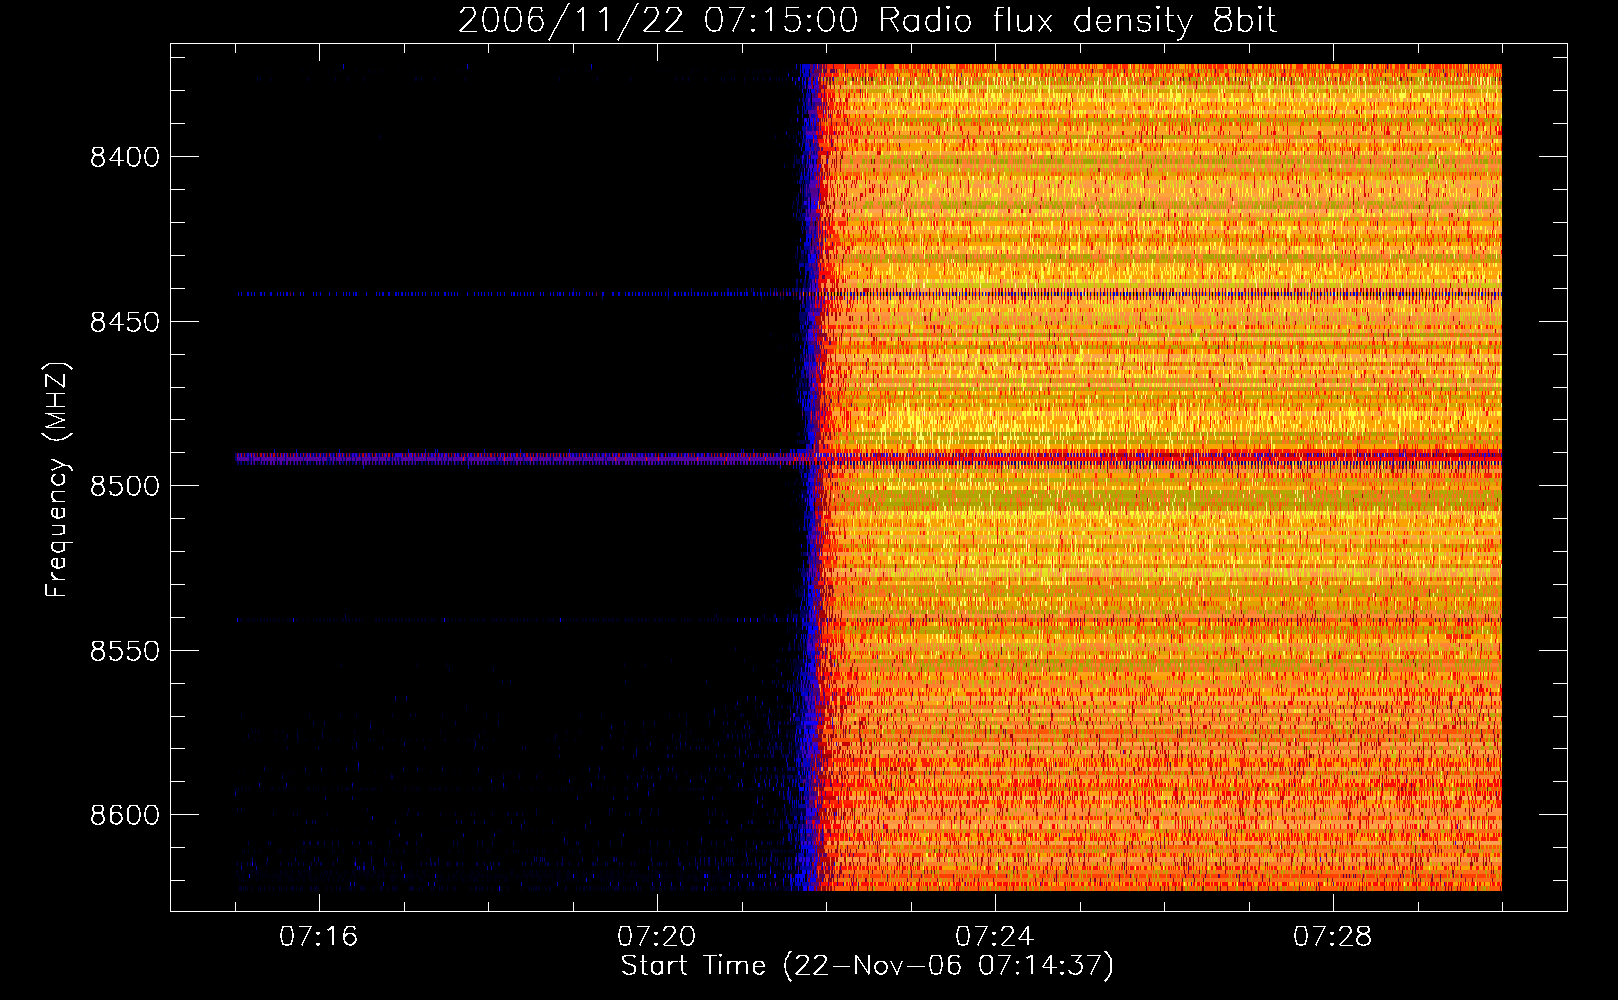
Task: Click the plot title text at top
Action: 867,21
